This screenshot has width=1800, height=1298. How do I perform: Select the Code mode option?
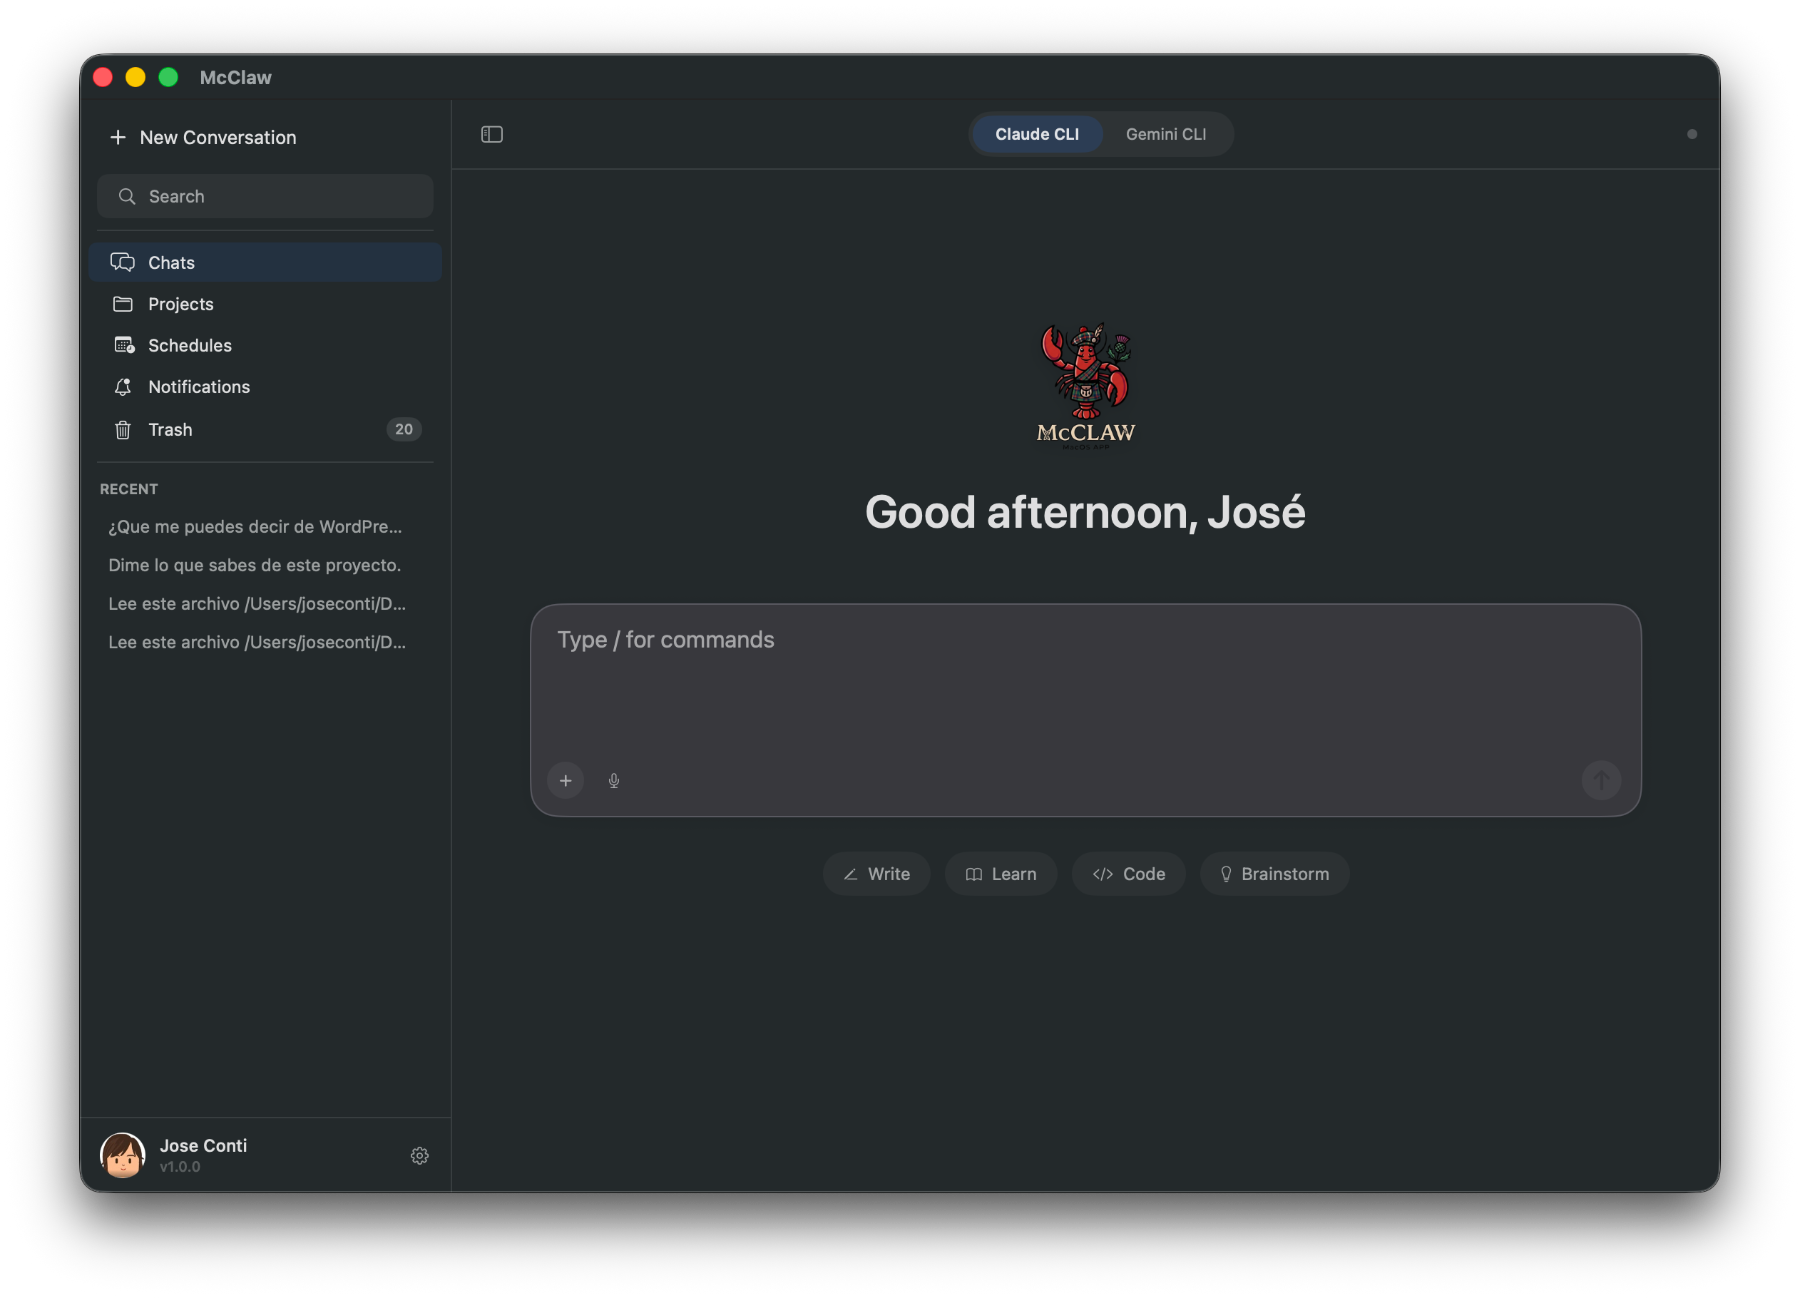click(x=1128, y=873)
